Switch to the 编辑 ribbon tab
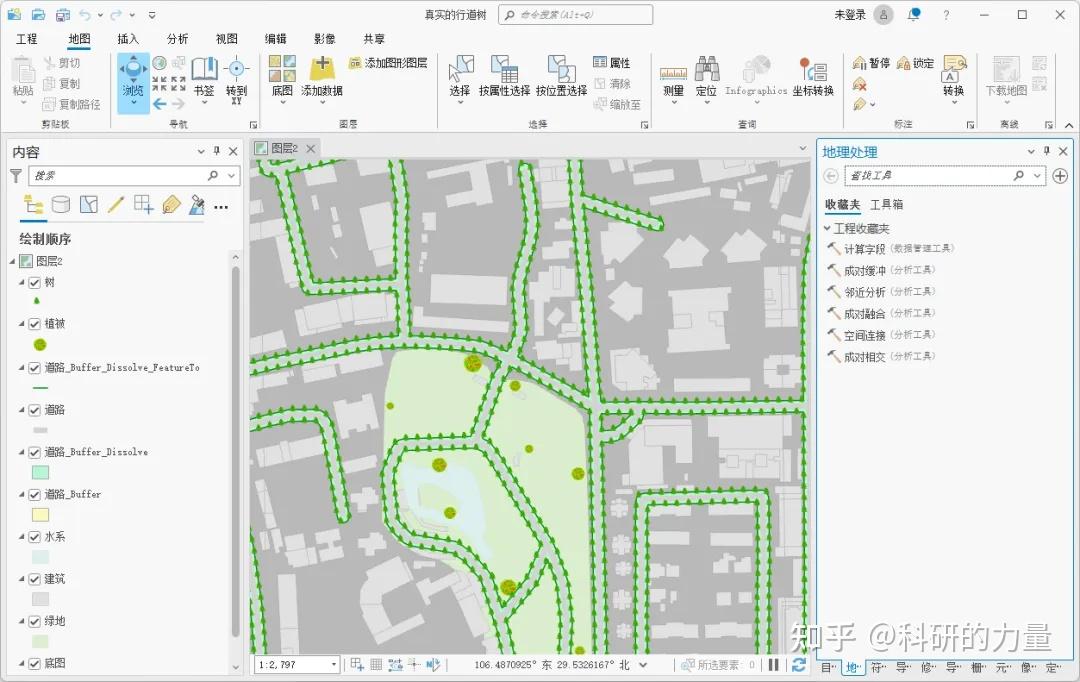This screenshot has width=1080, height=682. click(276, 39)
